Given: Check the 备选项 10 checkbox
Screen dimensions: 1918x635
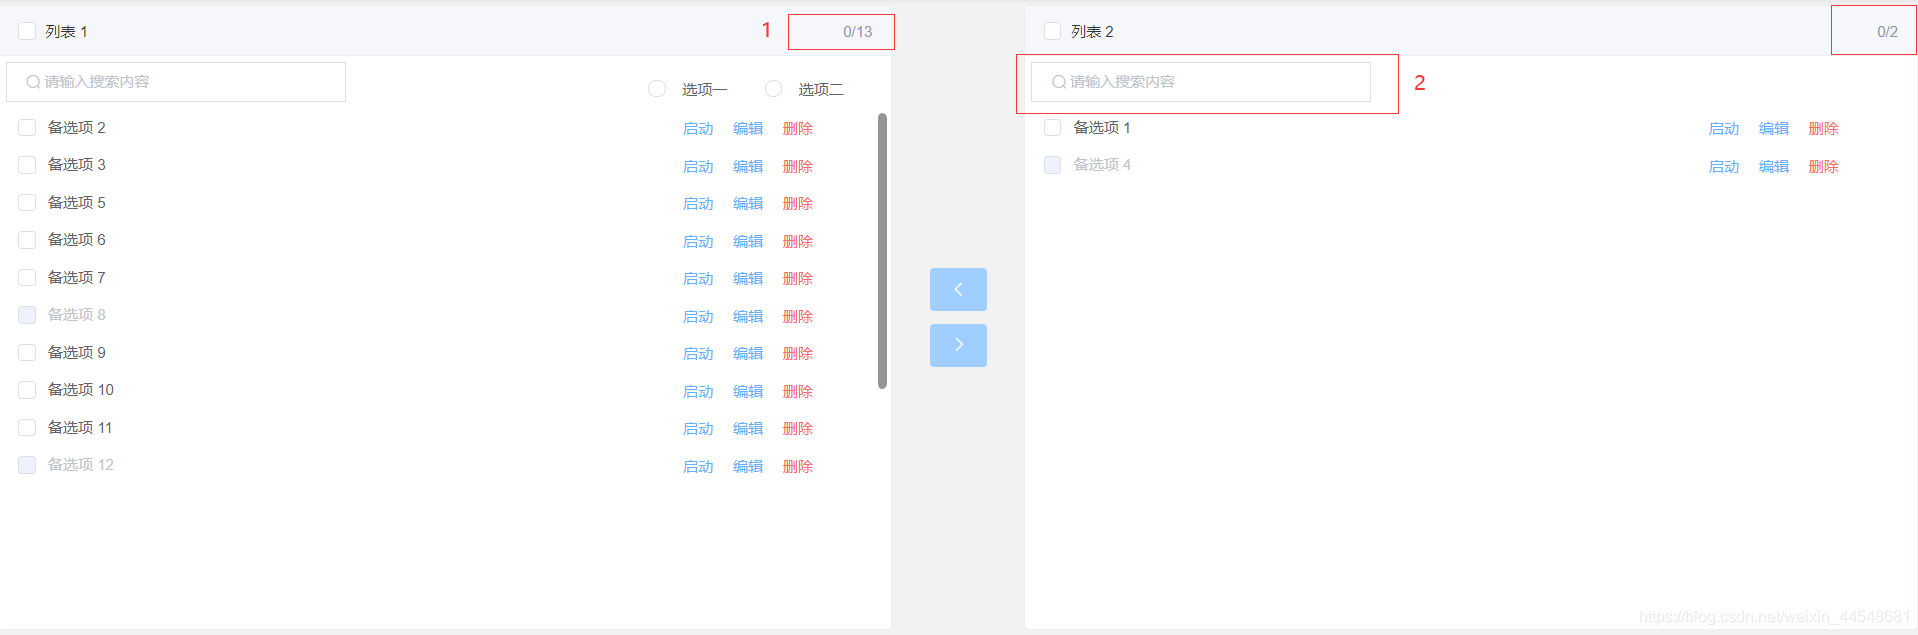Looking at the screenshot, I should 27,390.
